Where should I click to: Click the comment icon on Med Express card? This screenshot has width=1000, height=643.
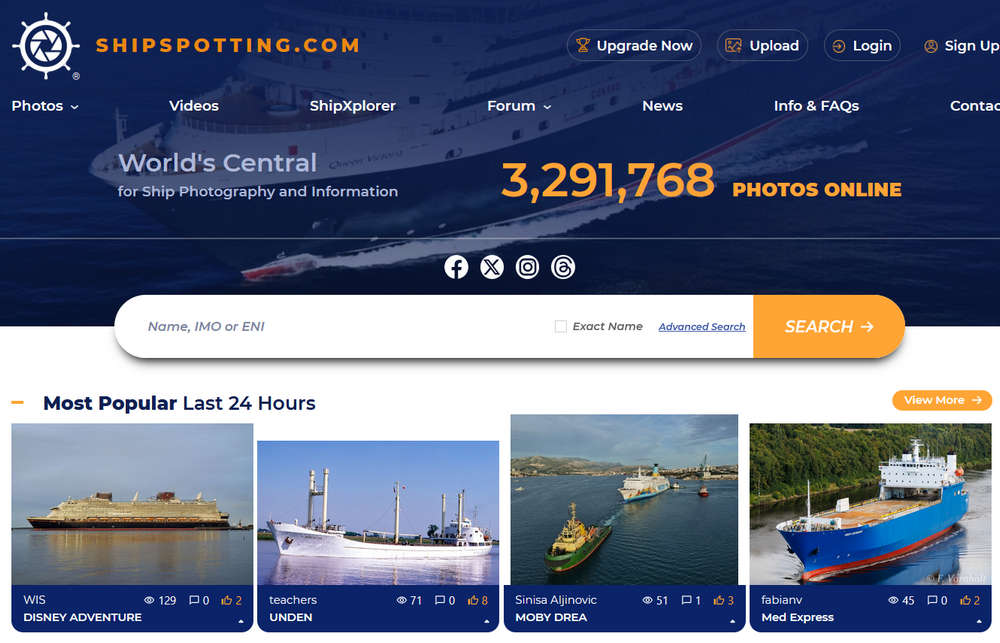[x=932, y=600]
